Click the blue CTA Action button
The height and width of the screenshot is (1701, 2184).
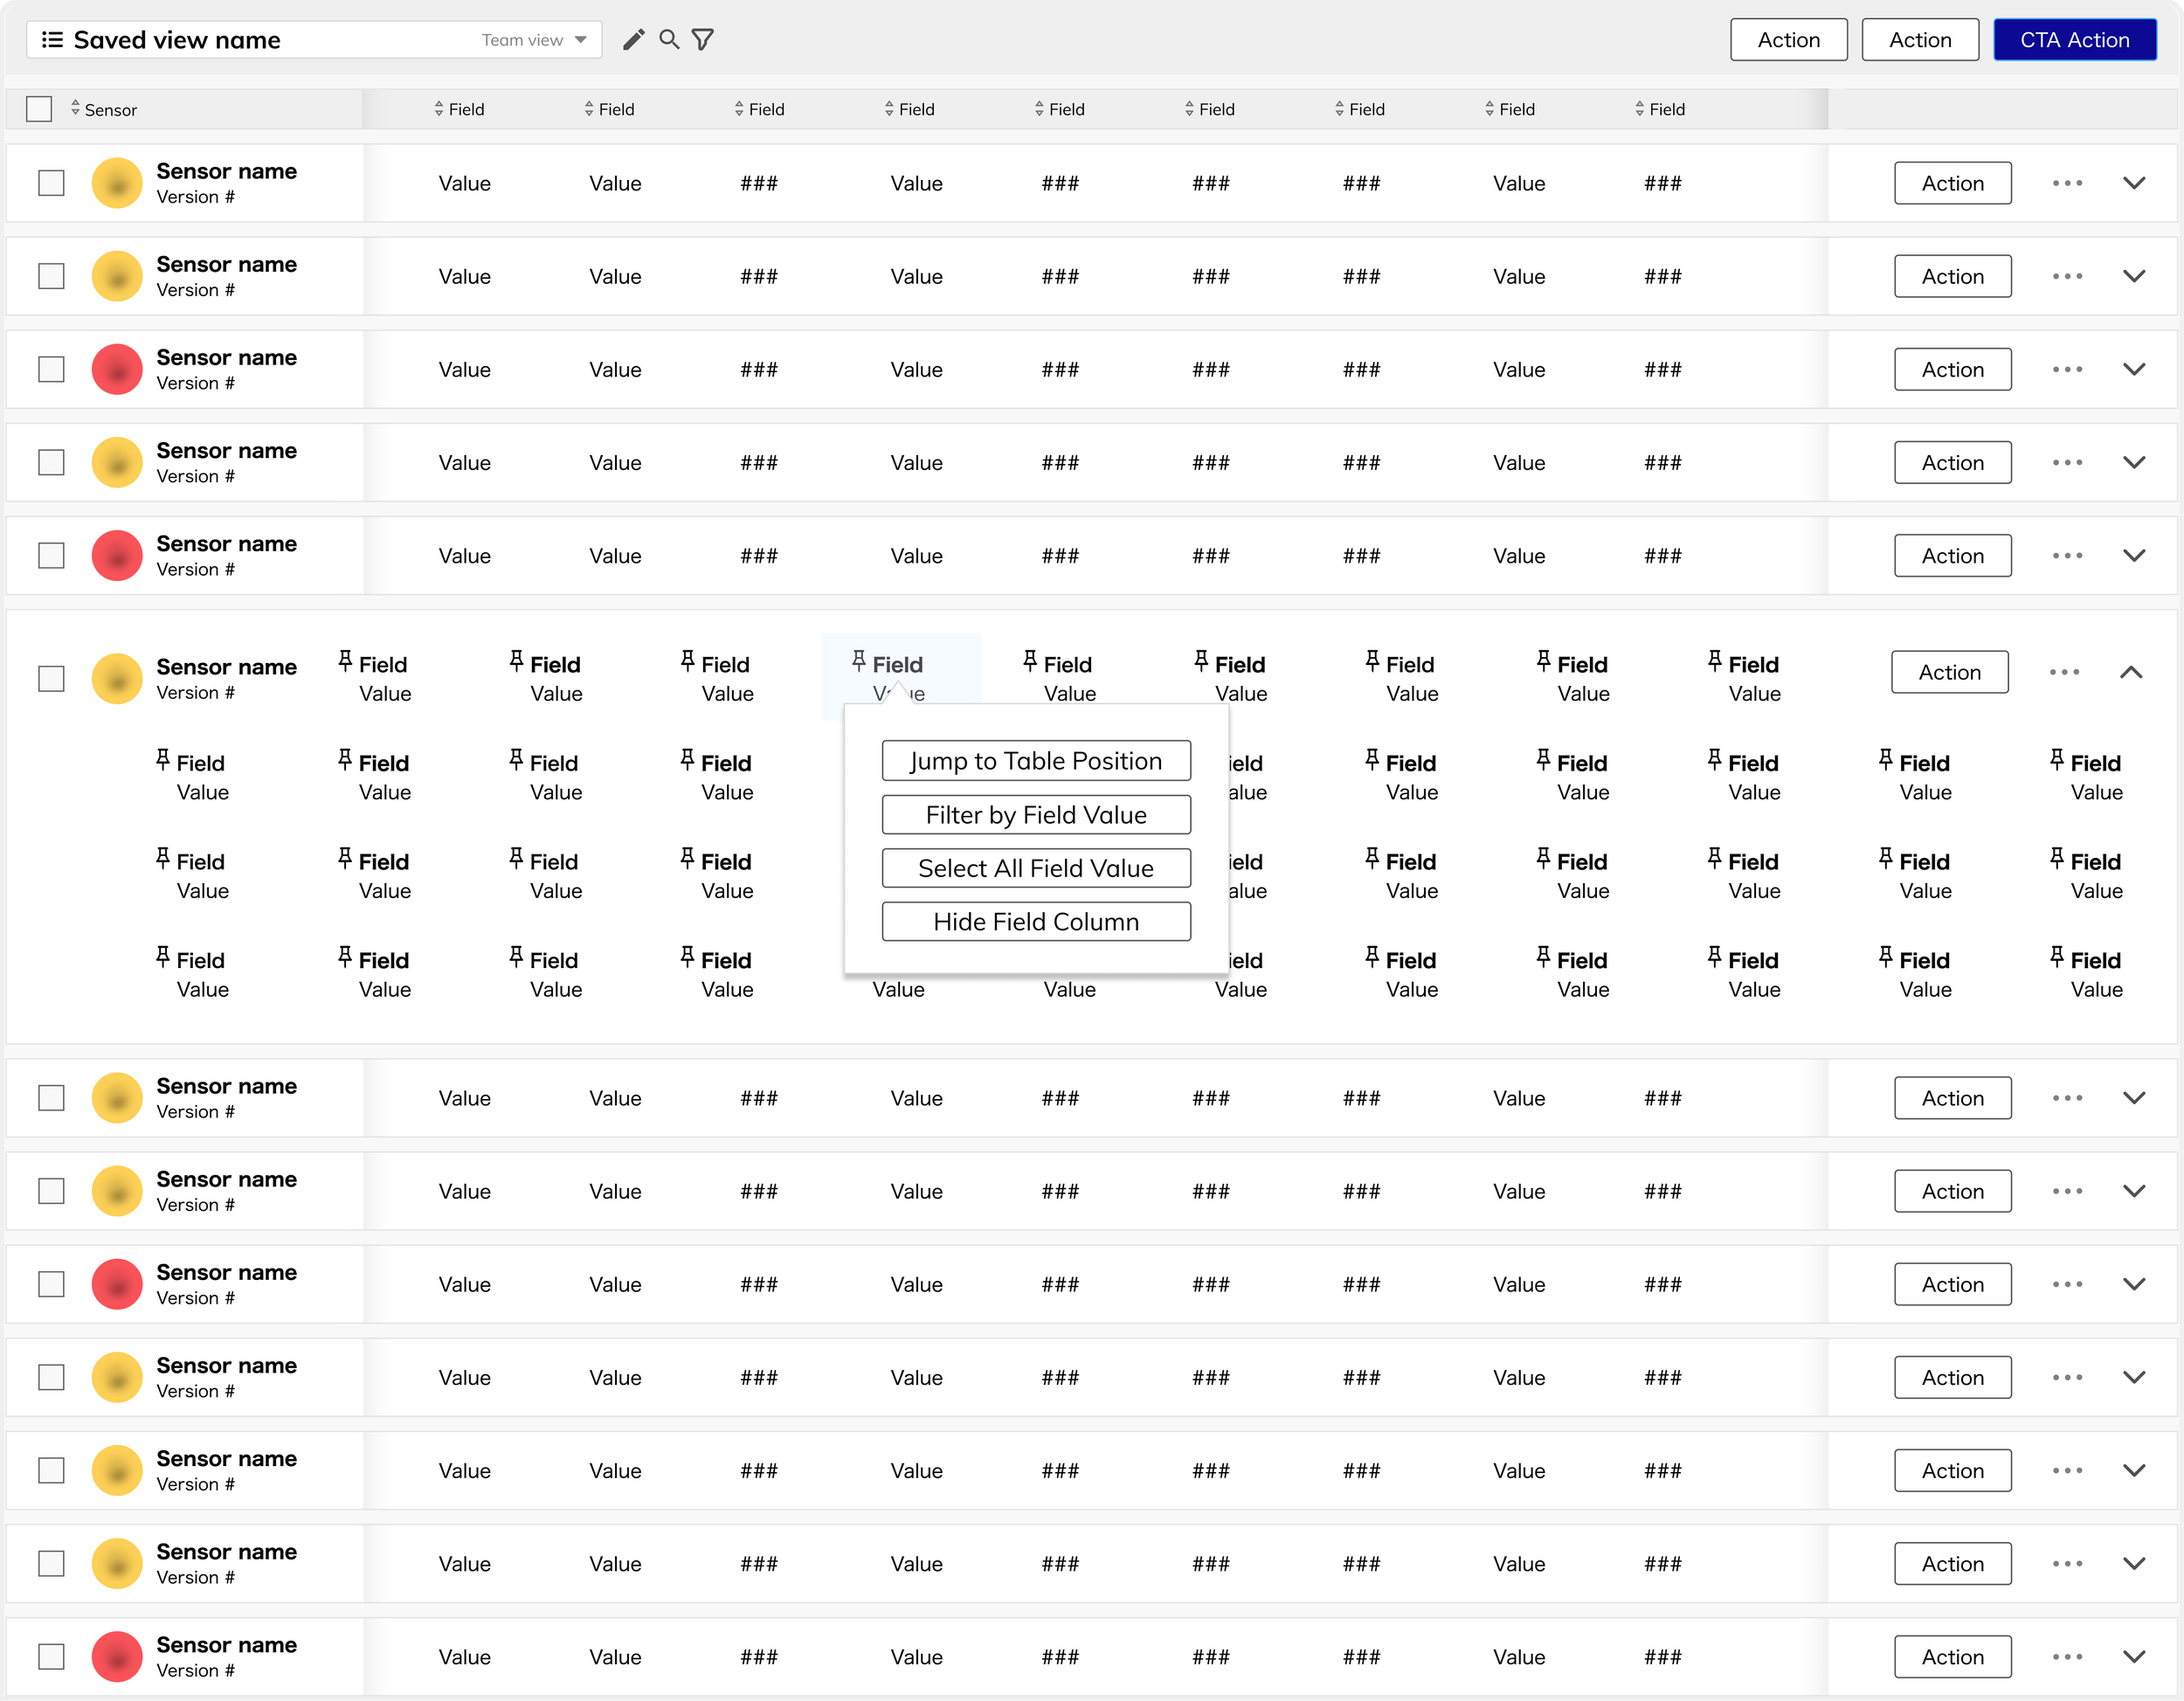[x=2074, y=40]
